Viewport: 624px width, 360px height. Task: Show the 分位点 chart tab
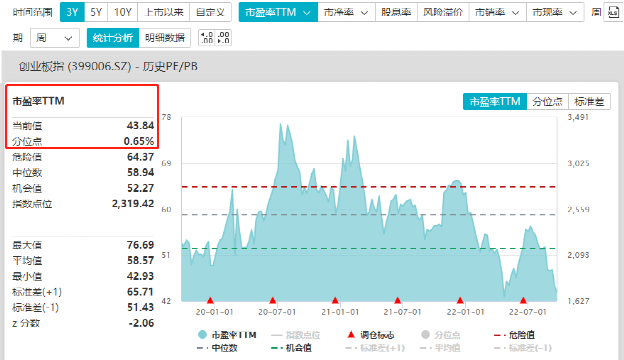[x=548, y=102]
